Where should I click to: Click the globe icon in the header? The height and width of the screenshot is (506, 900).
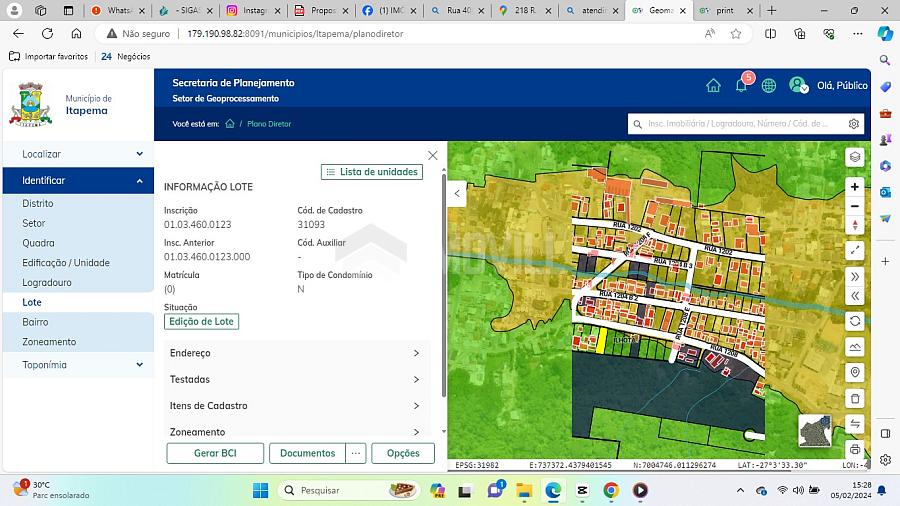click(x=769, y=86)
